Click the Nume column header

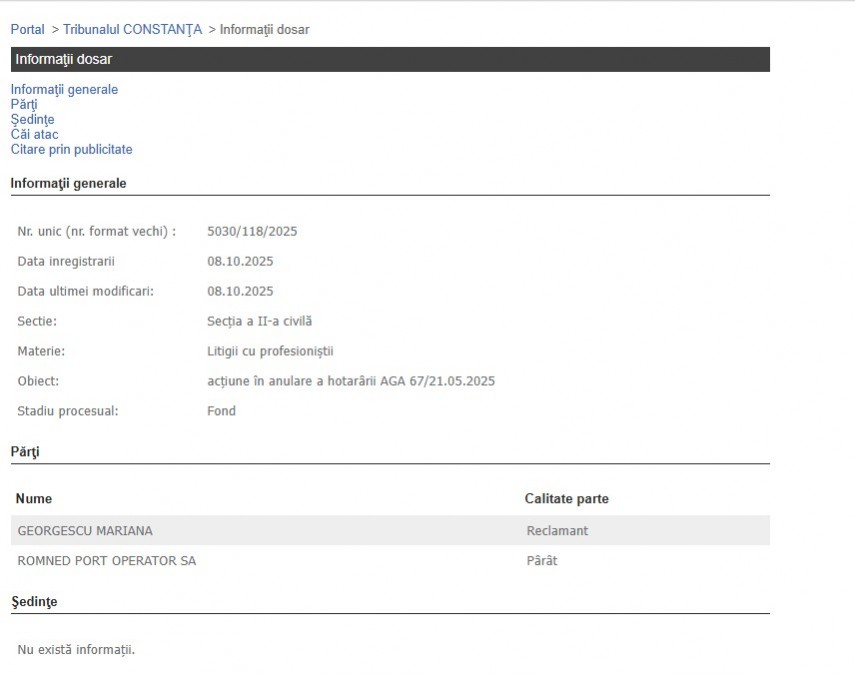34,499
